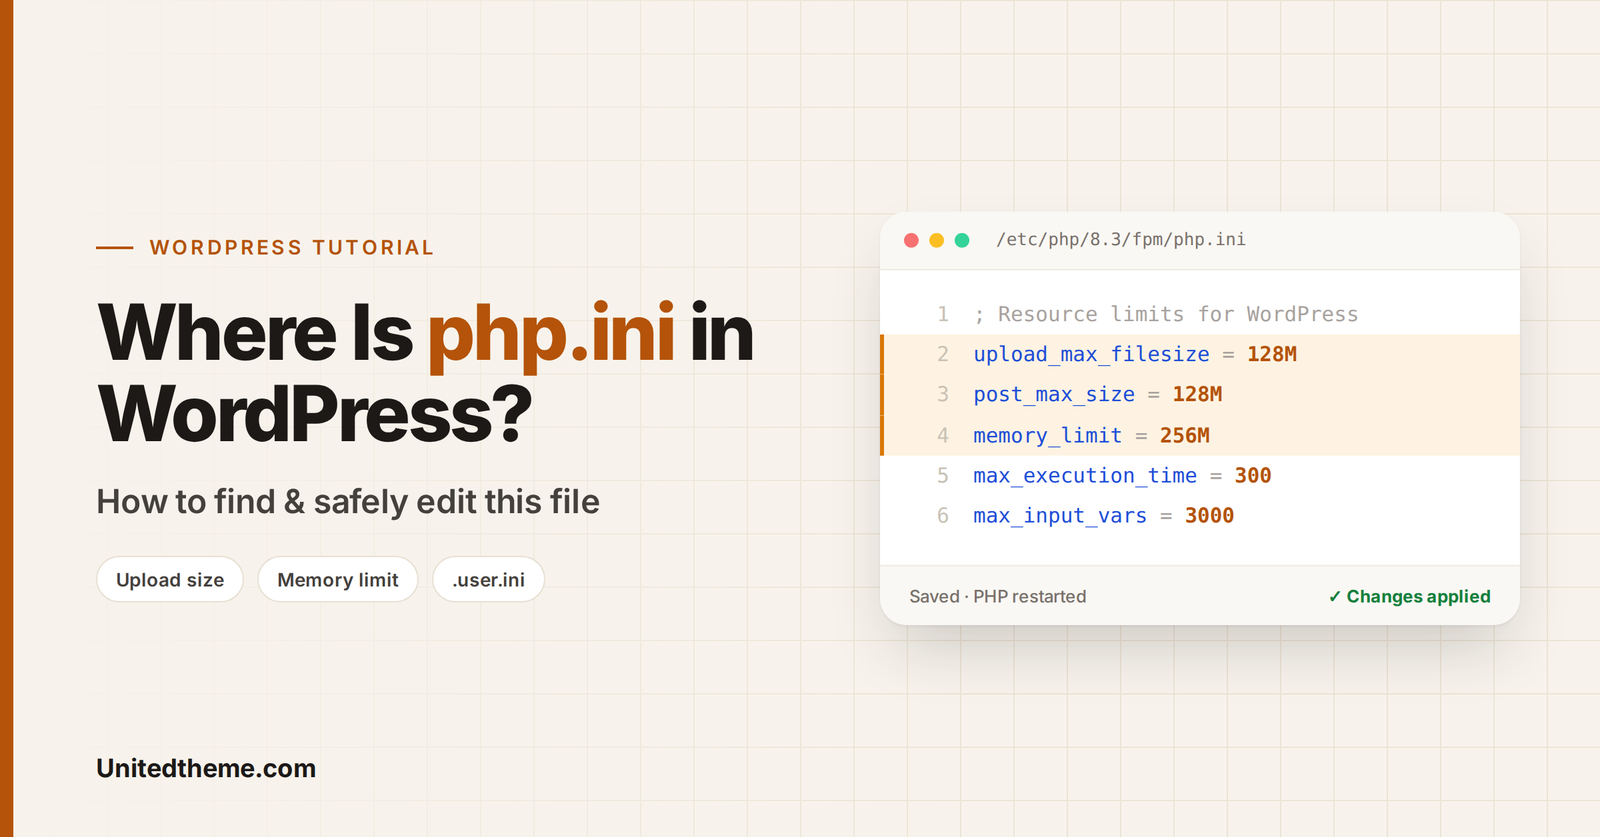Click the 3000 max_input_vars value

point(1210,516)
